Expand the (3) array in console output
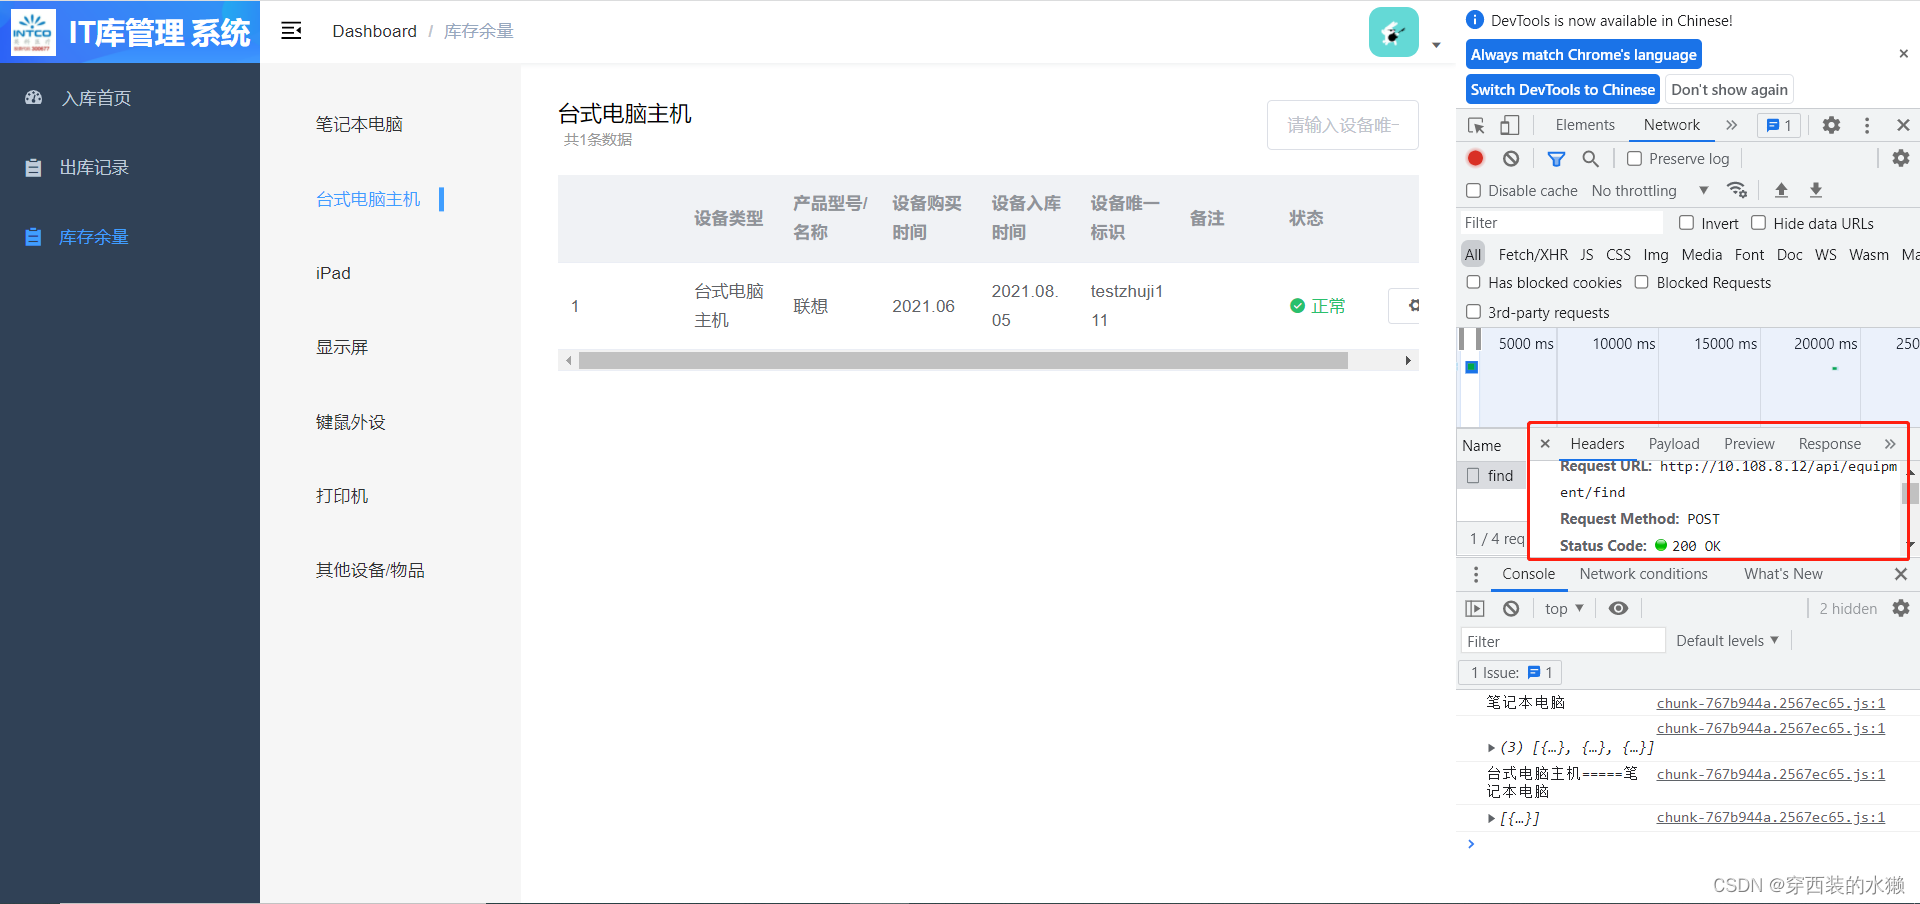Image resolution: width=1920 pixels, height=904 pixels. tap(1491, 747)
